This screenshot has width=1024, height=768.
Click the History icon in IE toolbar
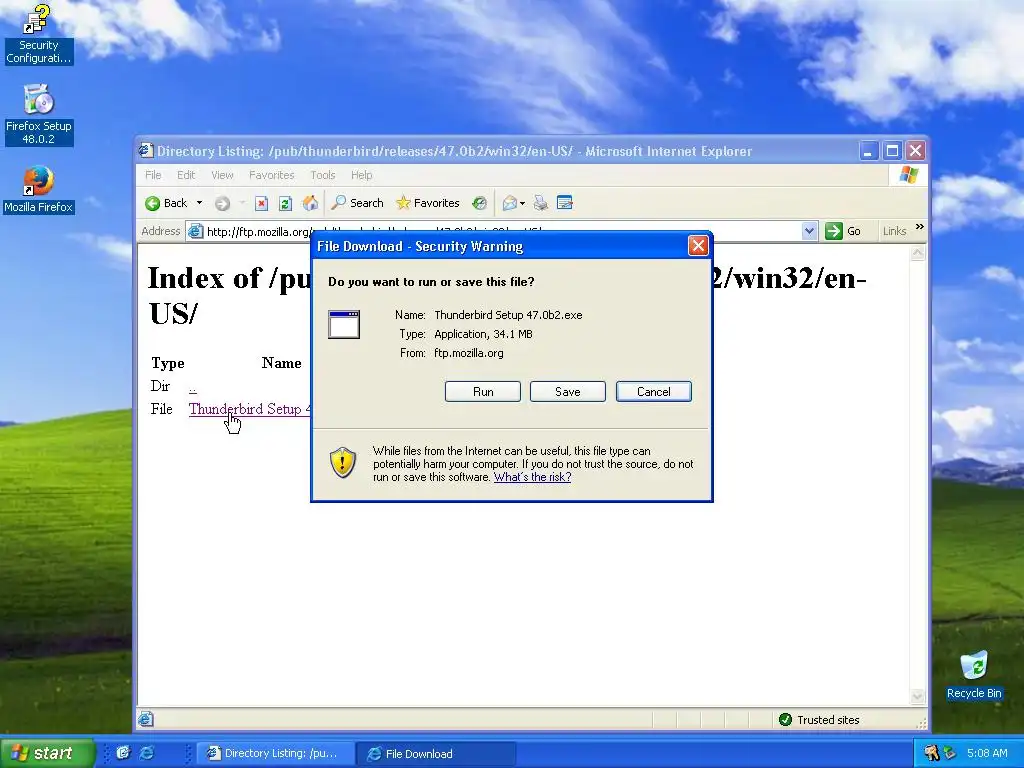click(479, 203)
